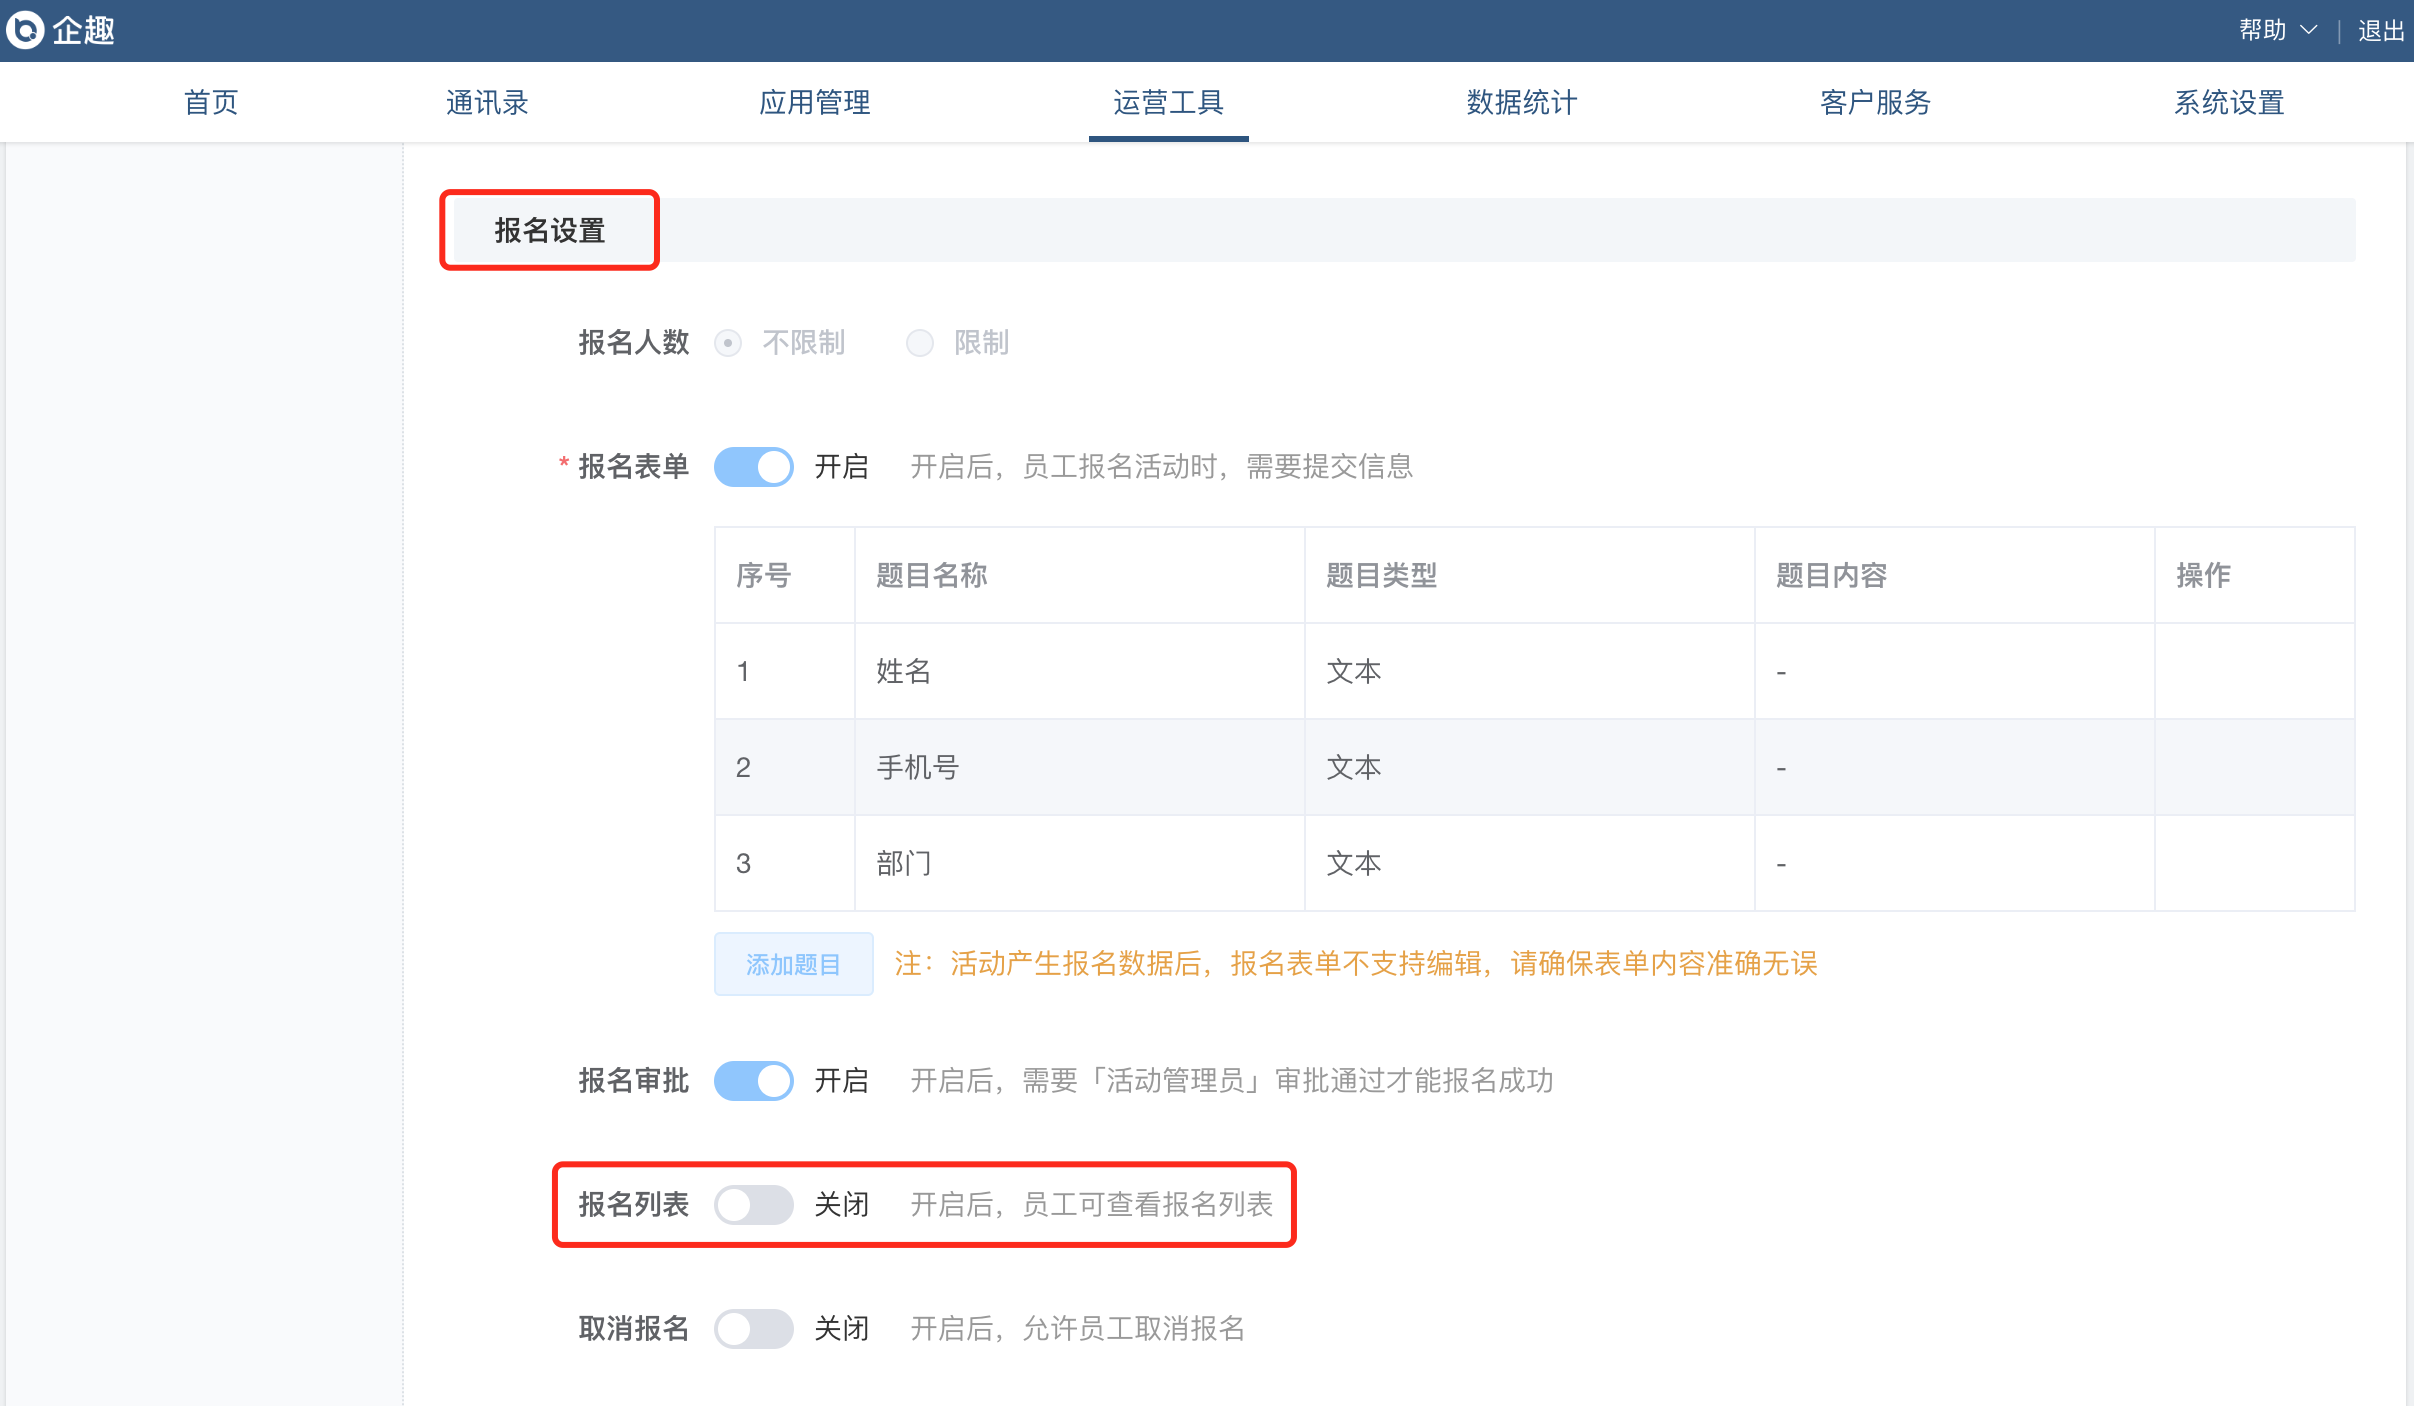This screenshot has width=2414, height=1406.
Task: Switch to 应用管理 tab
Action: coord(814,102)
